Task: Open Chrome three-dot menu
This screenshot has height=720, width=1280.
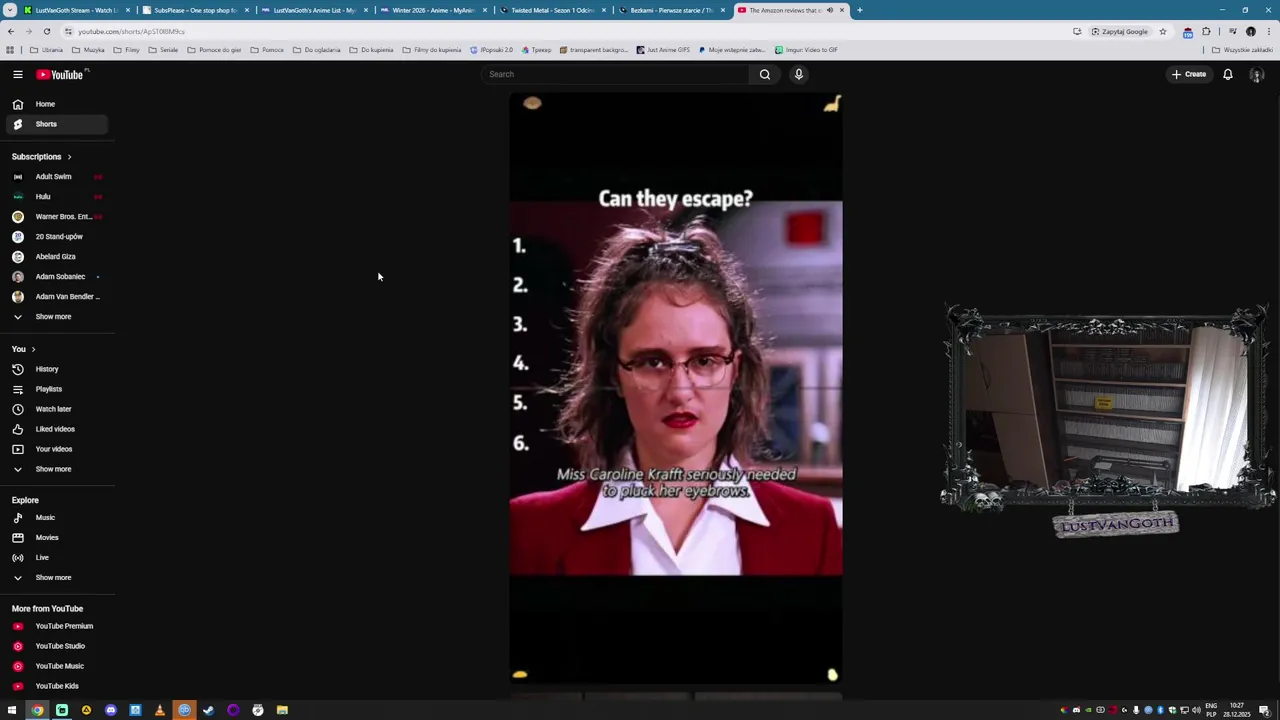Action: pos(1269,31)
